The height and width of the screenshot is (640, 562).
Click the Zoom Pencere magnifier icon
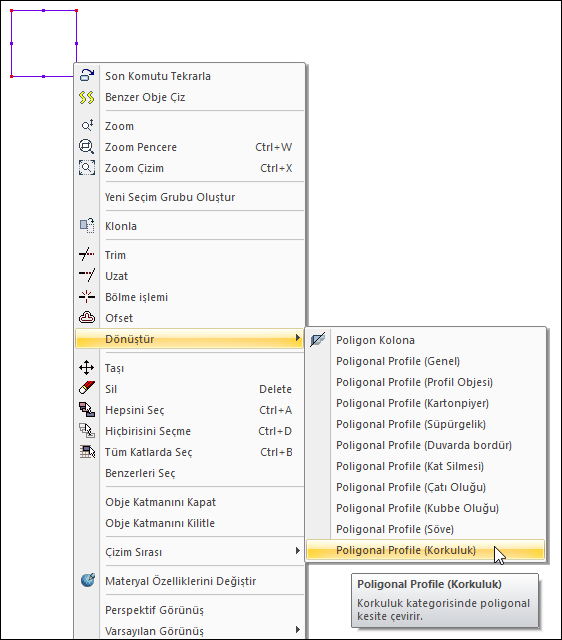tap(87, 147)
